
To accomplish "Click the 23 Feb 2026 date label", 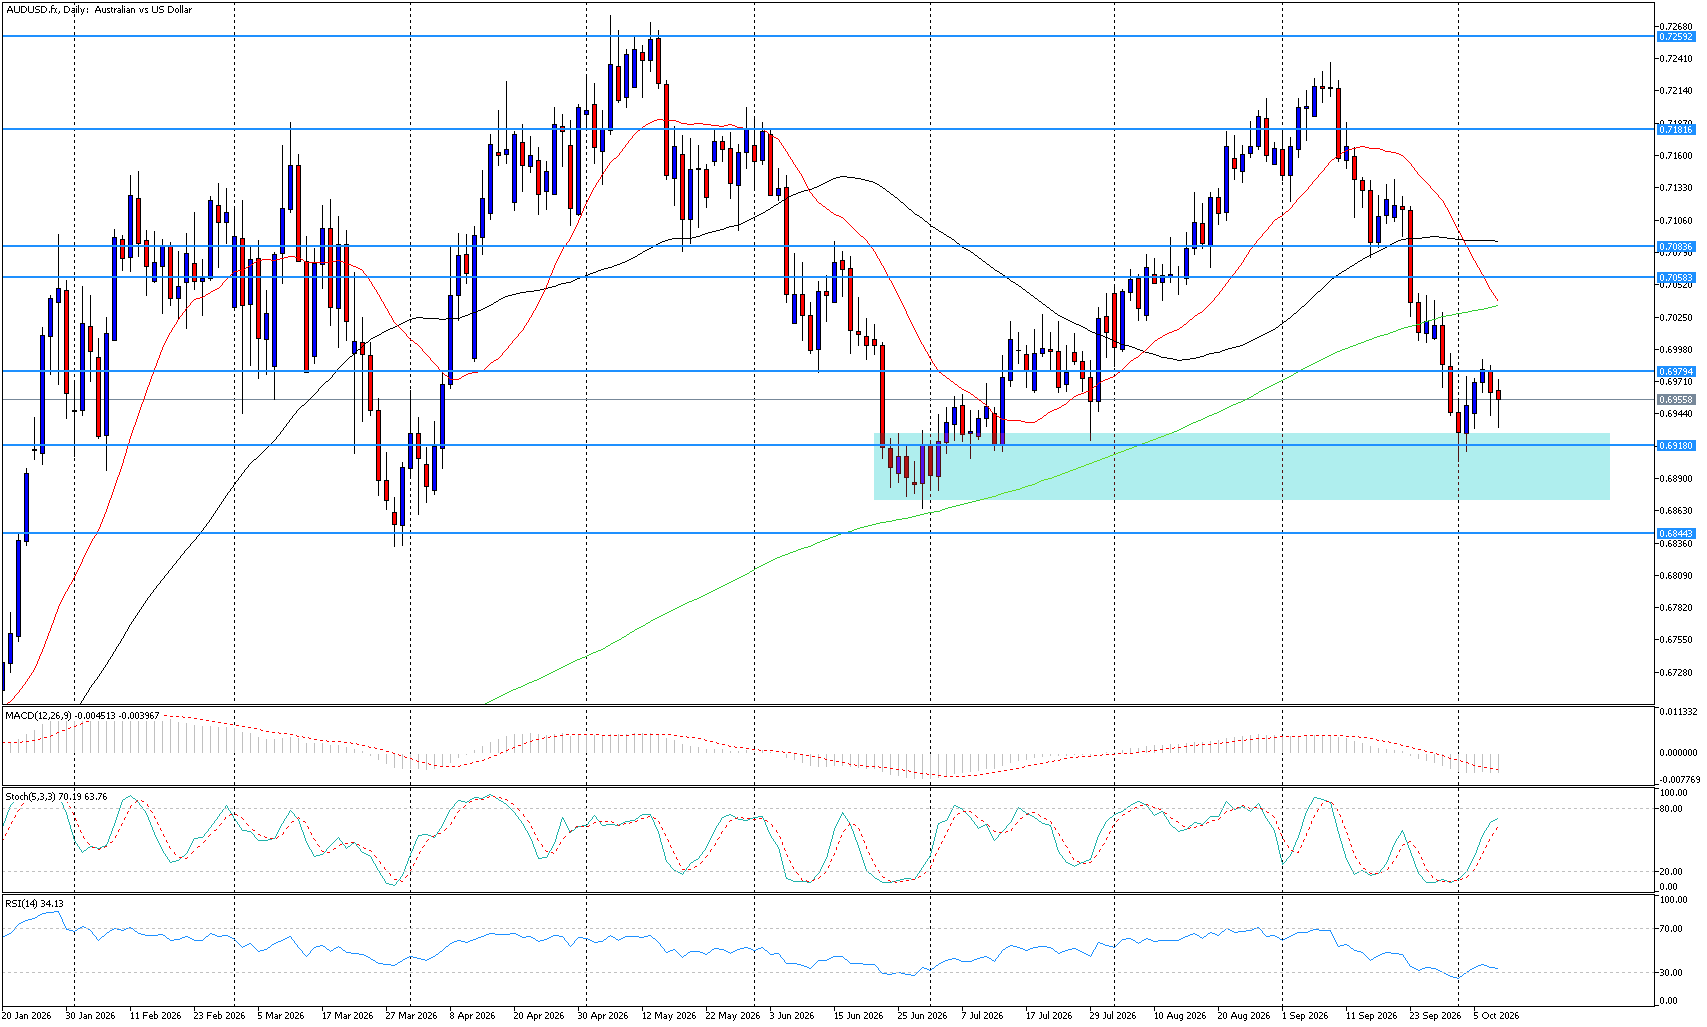I will click(x=220, y=1016).
